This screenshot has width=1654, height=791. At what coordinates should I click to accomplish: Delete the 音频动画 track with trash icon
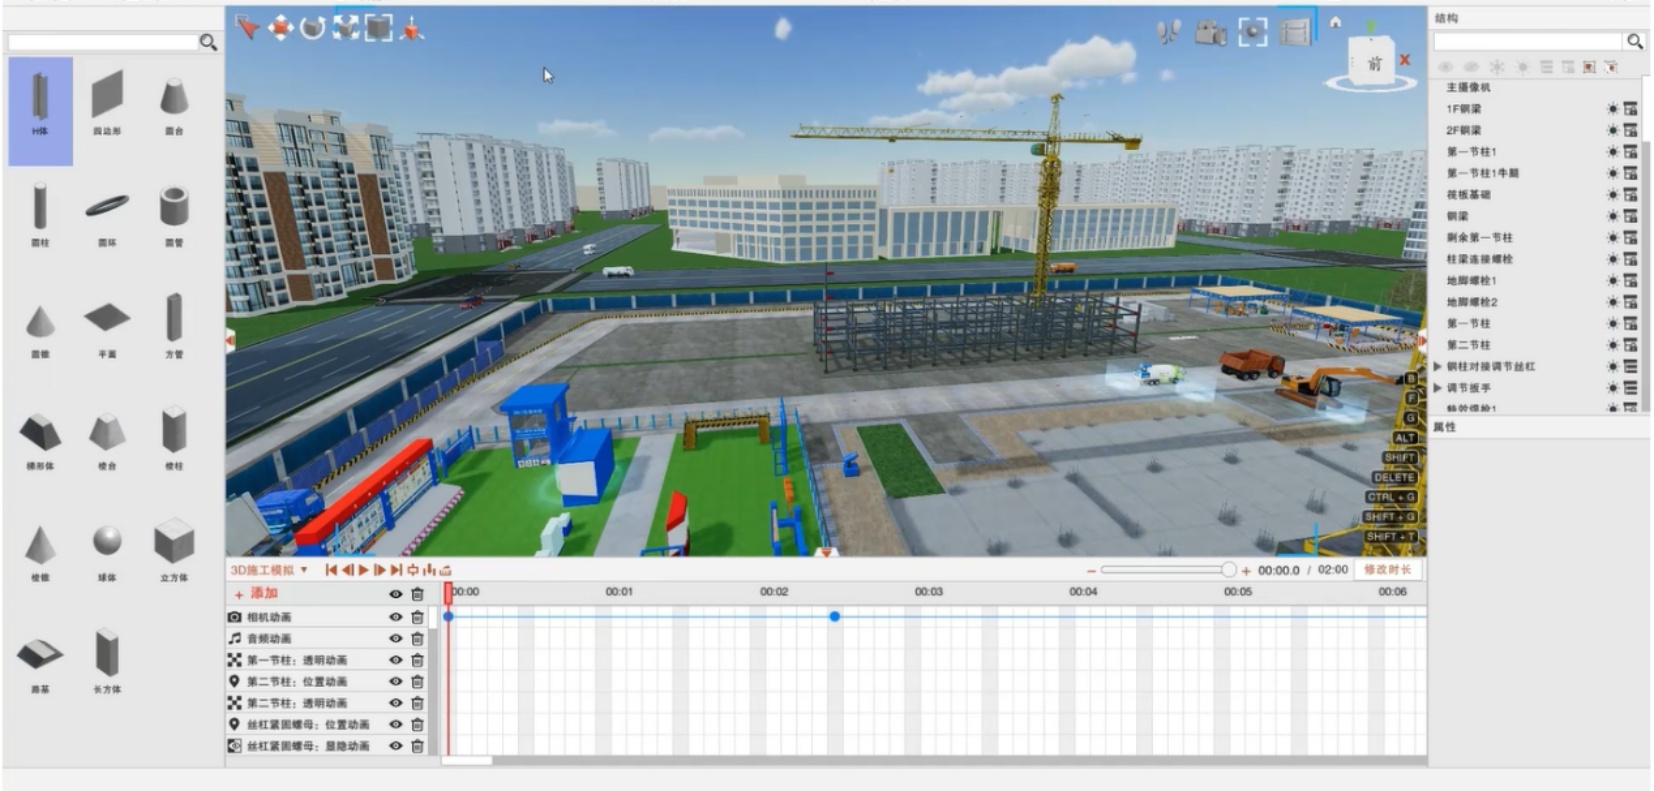click(418, 639)
